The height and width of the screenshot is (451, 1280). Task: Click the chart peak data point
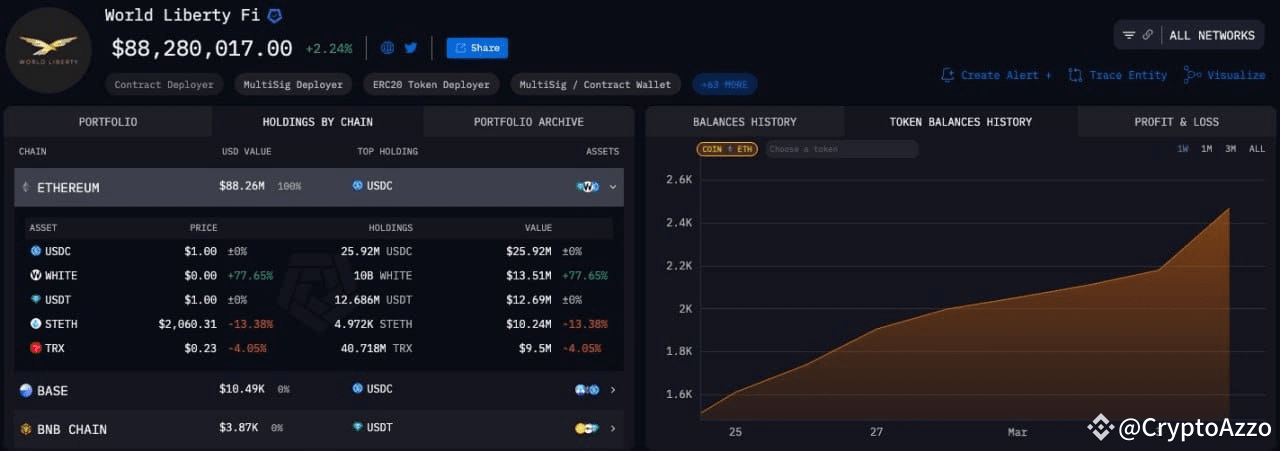[x=1229, y=208]
